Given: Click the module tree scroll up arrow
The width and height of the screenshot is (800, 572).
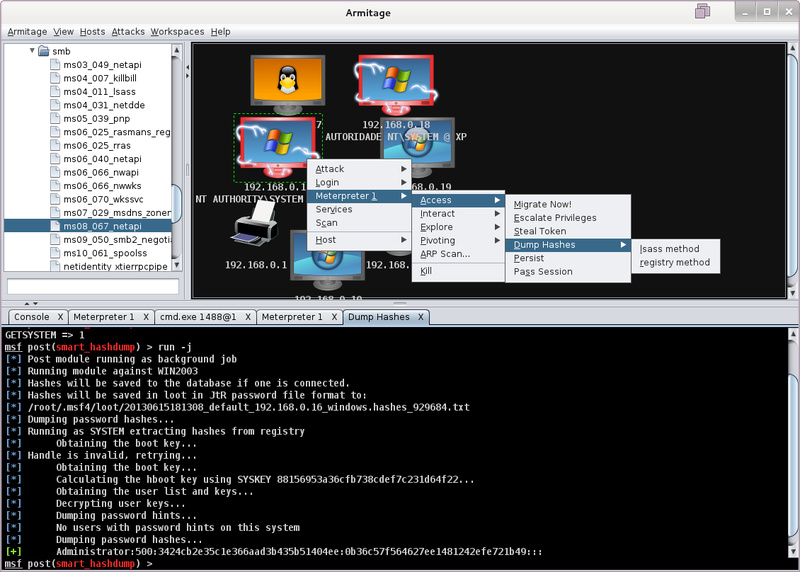Looking at the screenshot, I should 177,50.
